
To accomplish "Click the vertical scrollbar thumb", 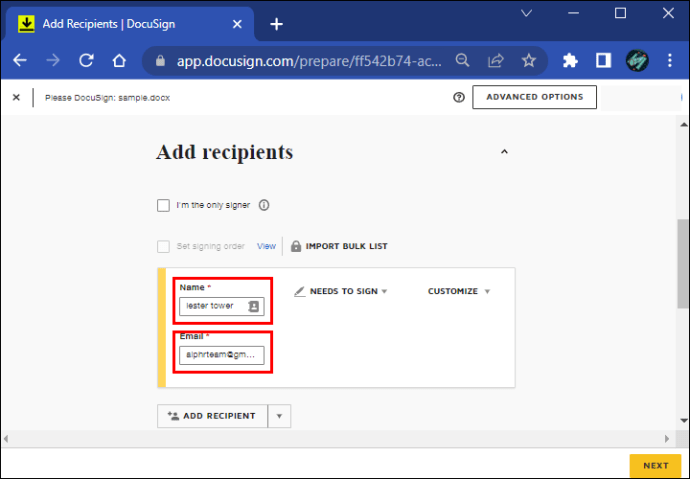I will [683, 263].
